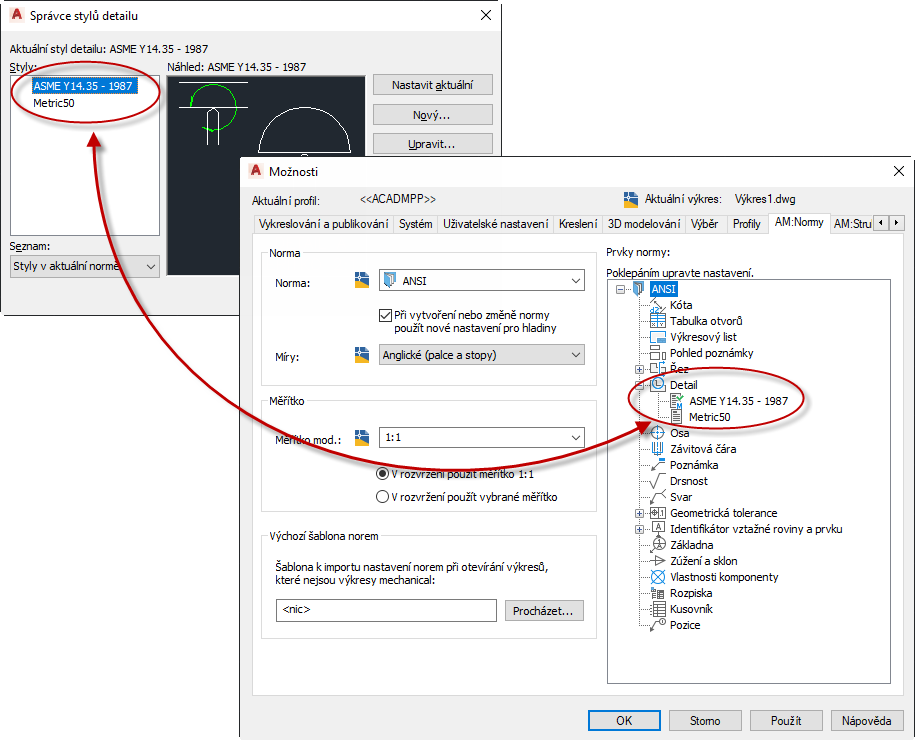Click the Výkresový list icon
This screenshot has width=915, height=740.
(x=658, y=337)
